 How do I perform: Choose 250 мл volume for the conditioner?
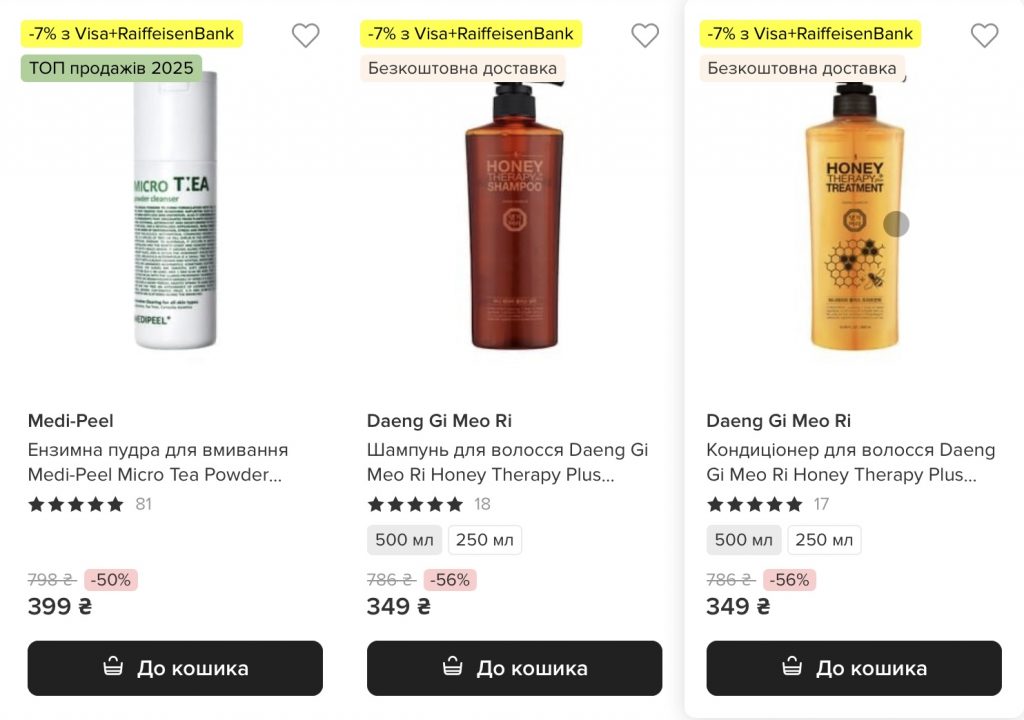coord(824,540)
